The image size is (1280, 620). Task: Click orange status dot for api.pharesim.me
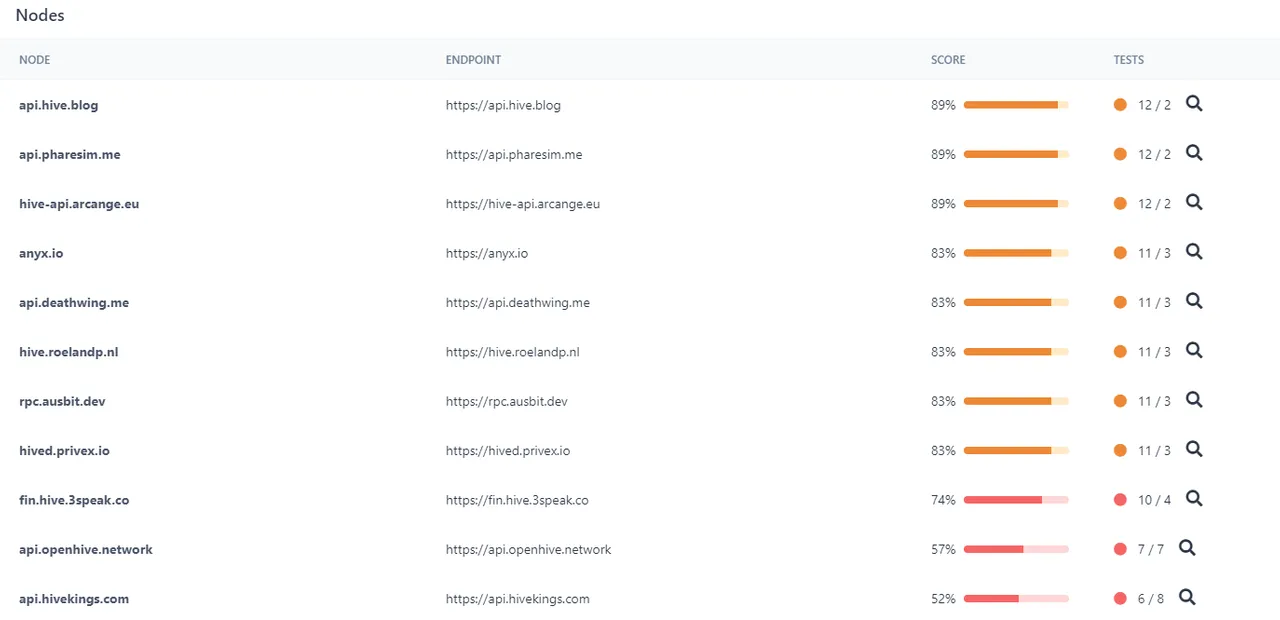pos(1120,154)
